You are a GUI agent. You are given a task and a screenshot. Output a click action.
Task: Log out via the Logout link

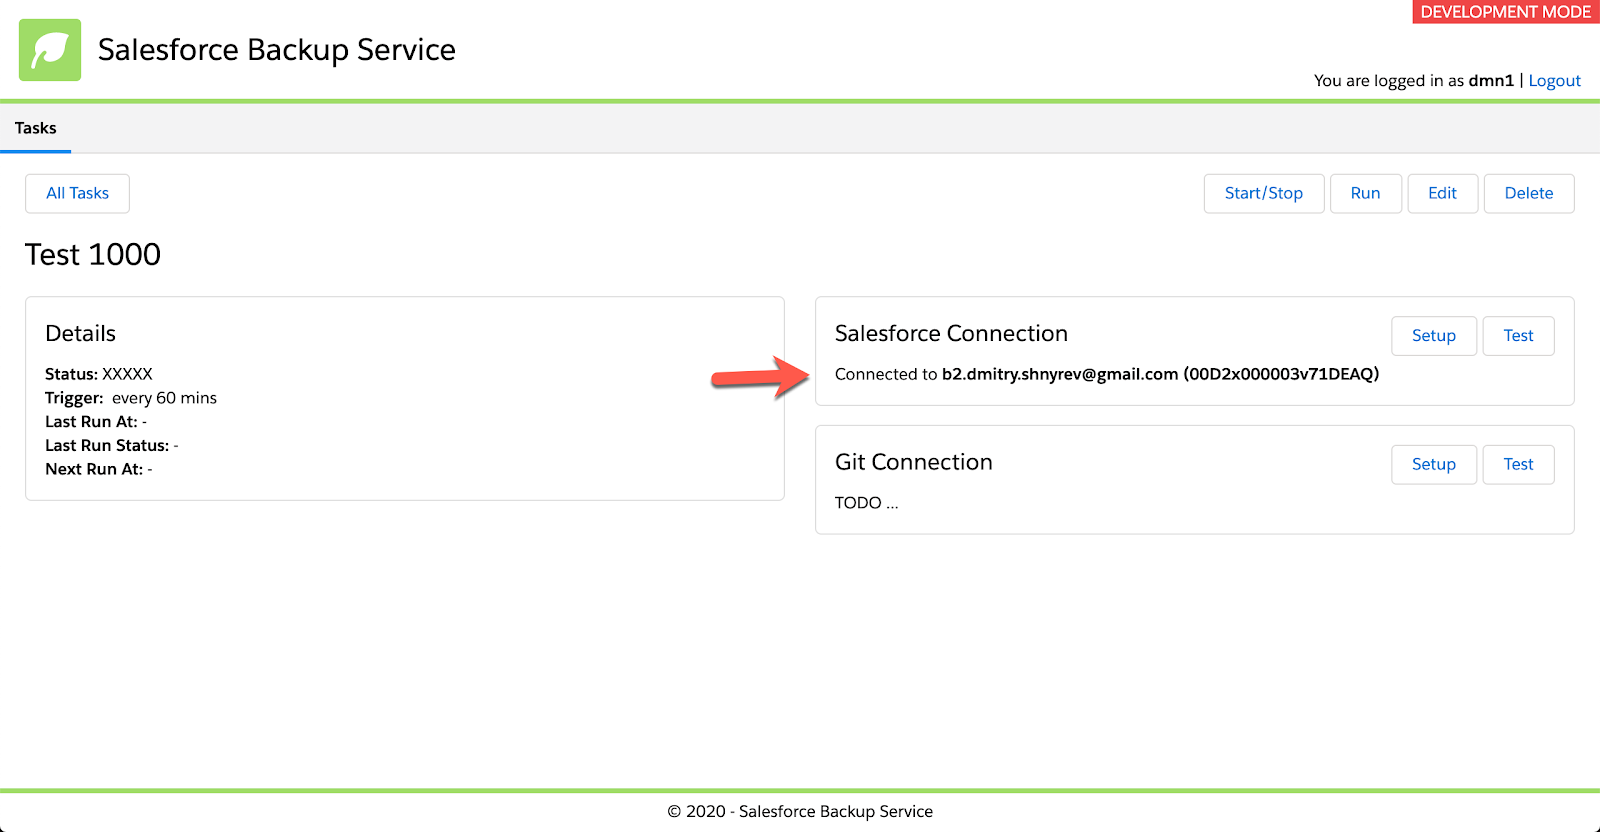click(x=1554, y=81)
